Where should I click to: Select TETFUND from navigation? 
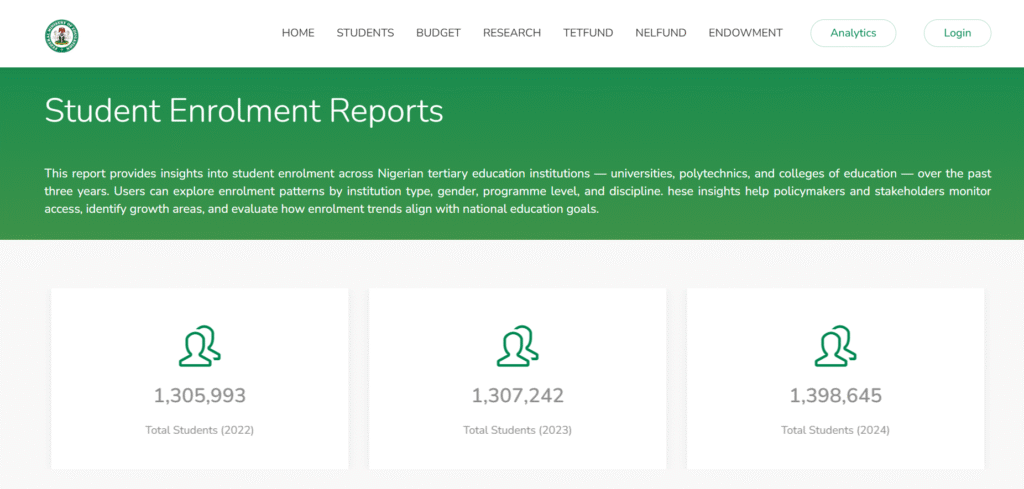[x=588, y=33]
